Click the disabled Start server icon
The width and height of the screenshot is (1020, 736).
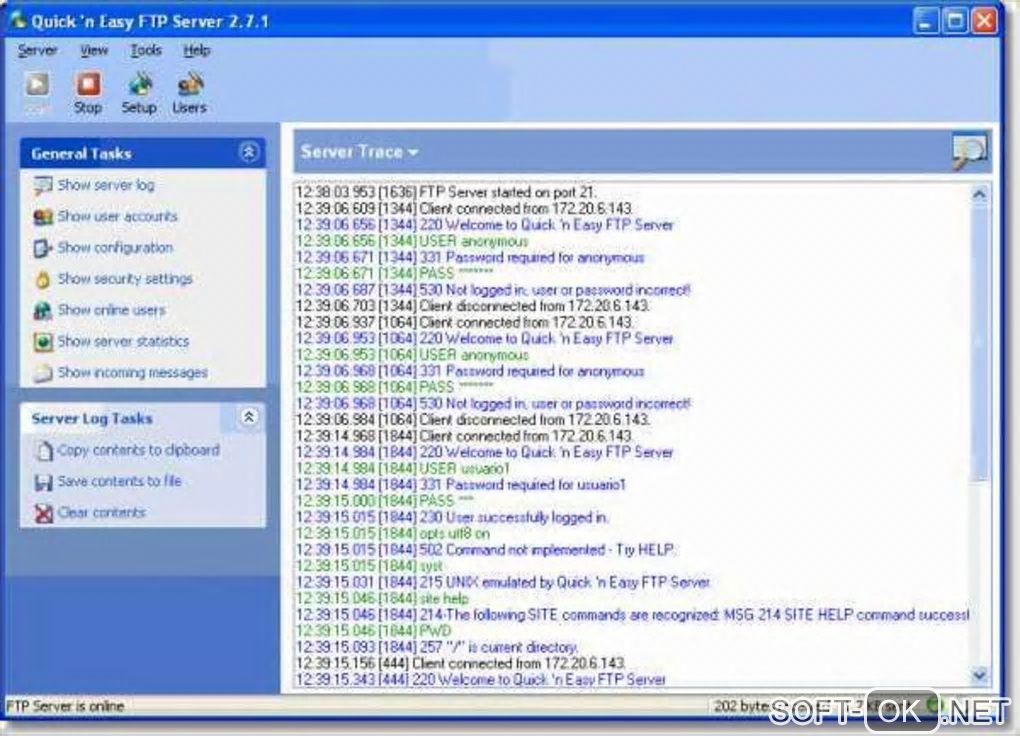pos(37,85)
